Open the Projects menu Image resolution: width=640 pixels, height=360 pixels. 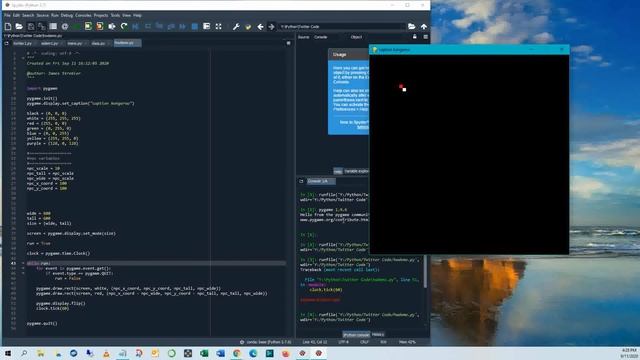tap(101, 16)
